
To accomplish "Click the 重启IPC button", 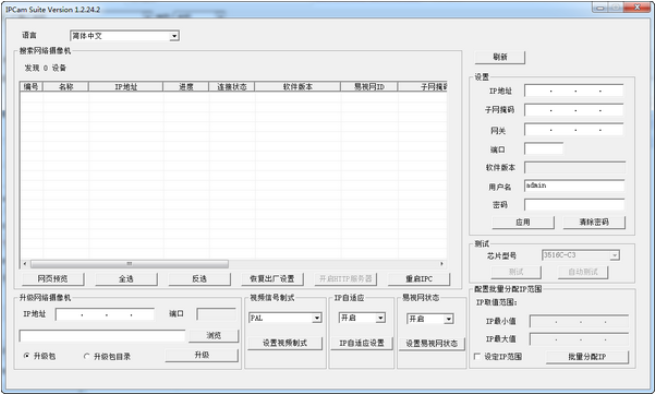I will coord(419,279).
